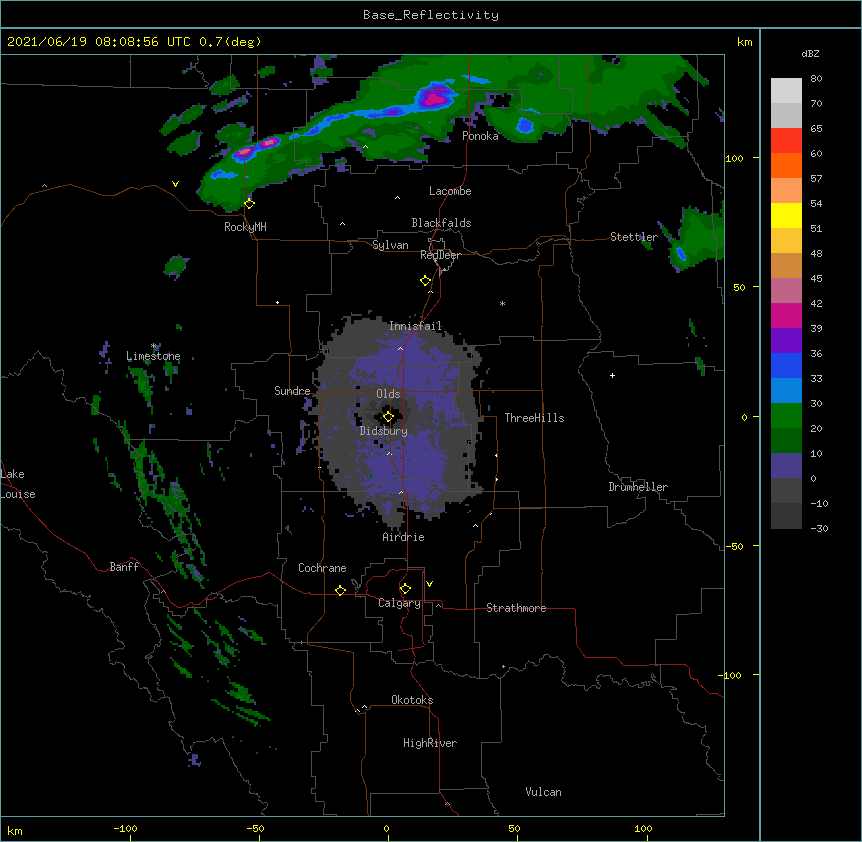
Task: Pick the purple 39 dBZ legend swatch
Action: (786, 341)
